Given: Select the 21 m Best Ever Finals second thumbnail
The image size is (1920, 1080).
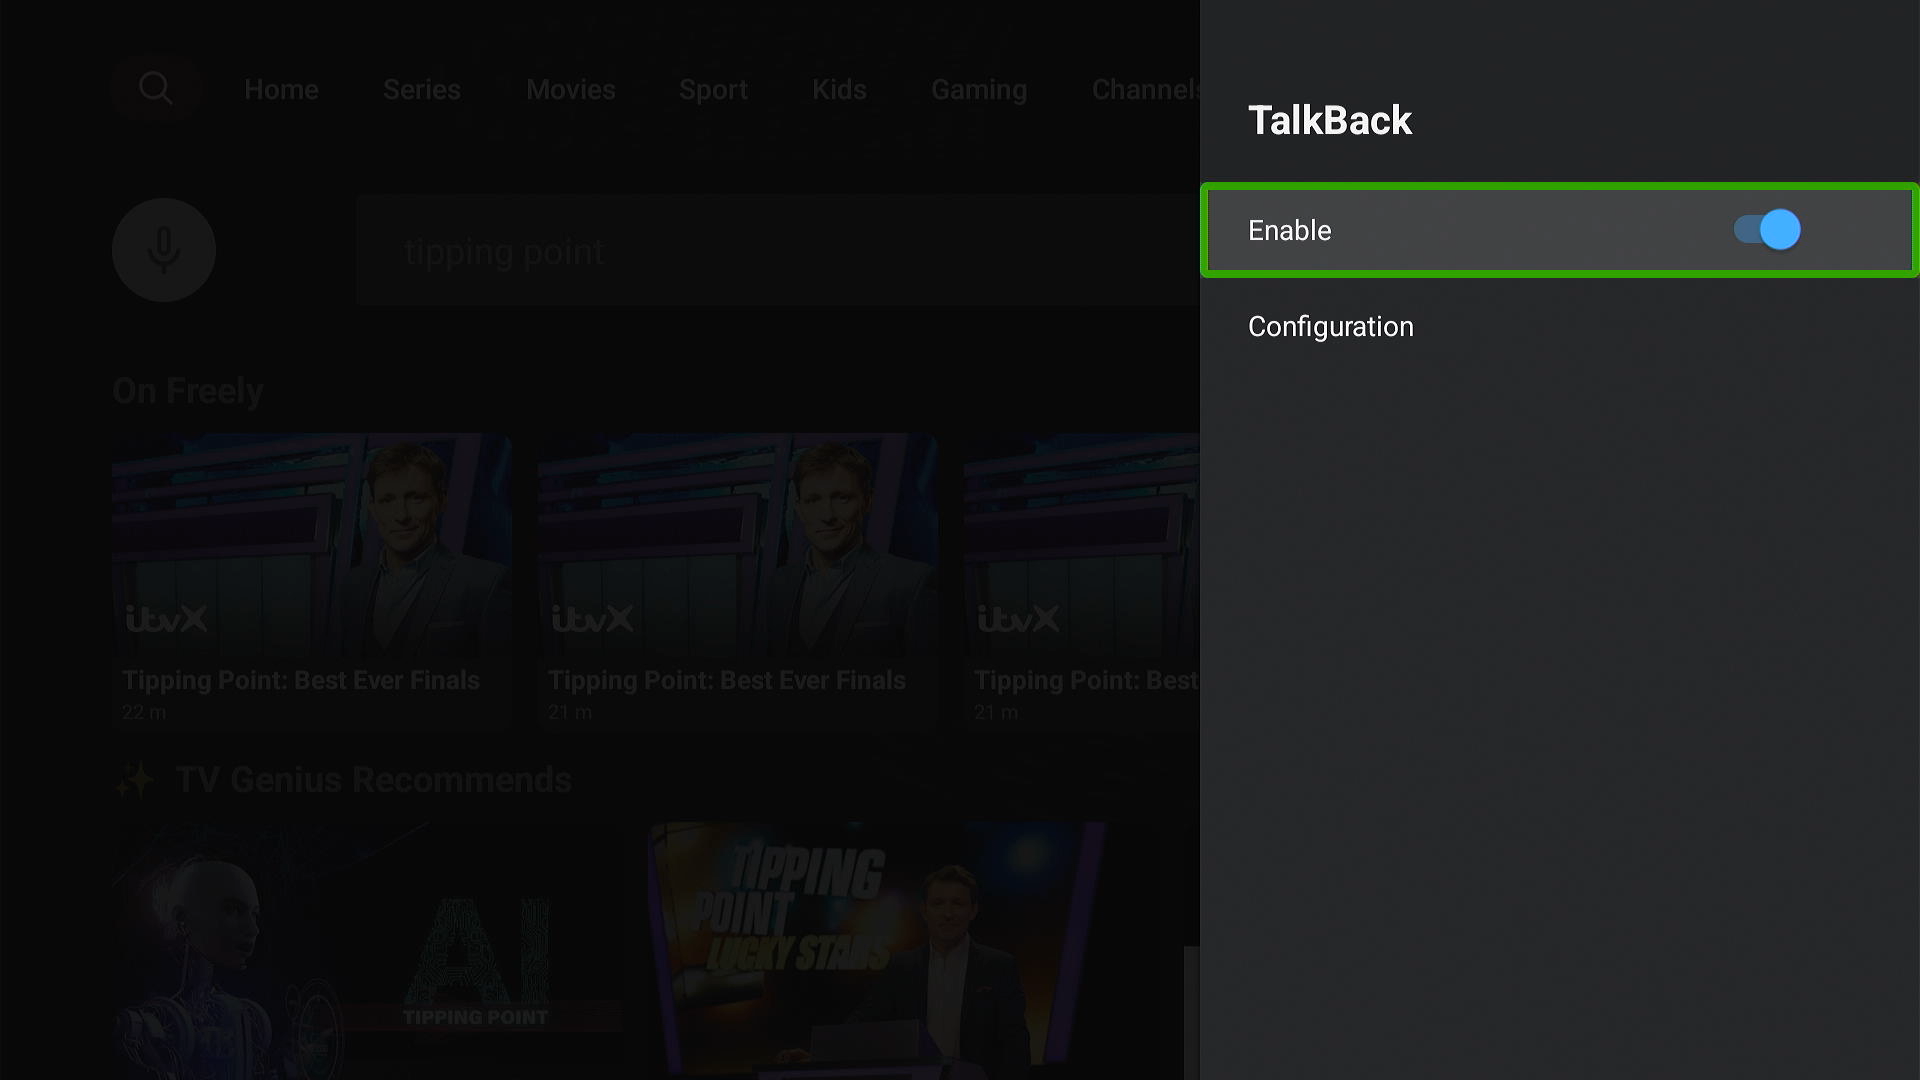Looking at the screenshot, I should click(738, 579).
